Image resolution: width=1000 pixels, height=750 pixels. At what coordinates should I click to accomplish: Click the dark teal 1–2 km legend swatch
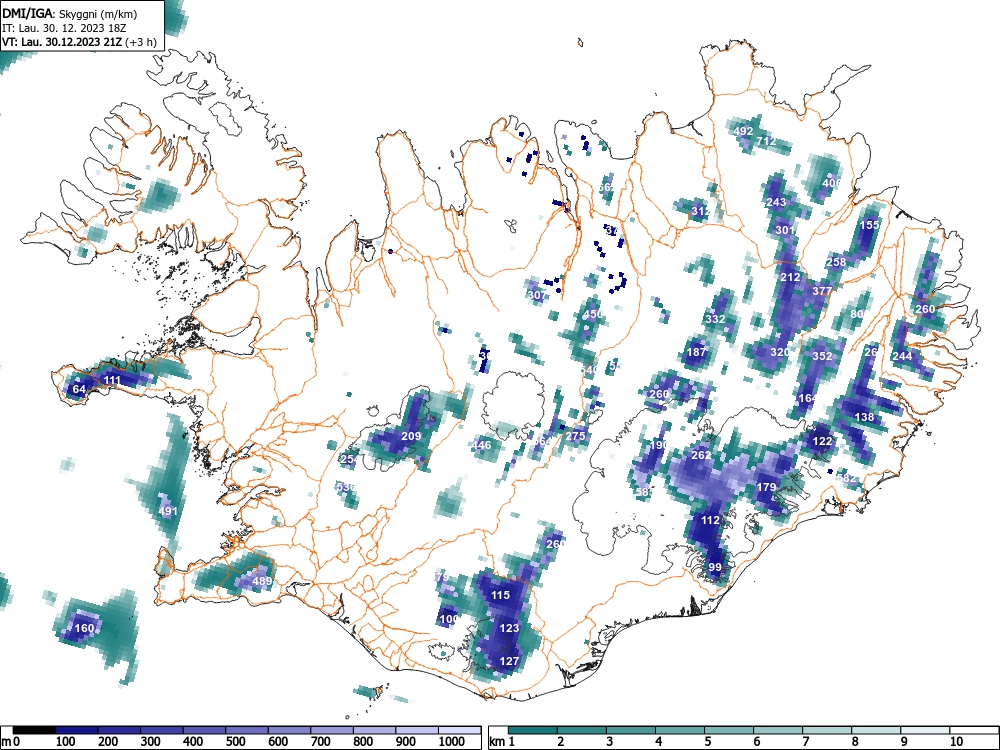point(533,730)
